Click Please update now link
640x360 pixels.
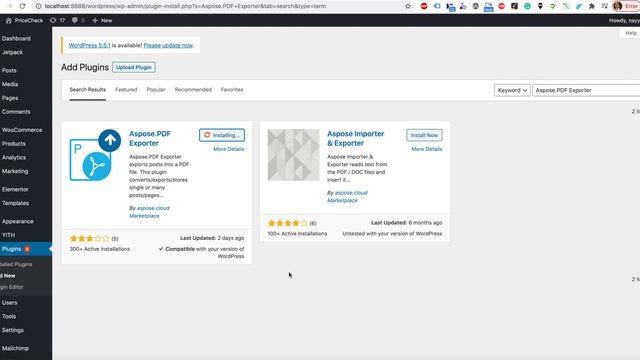[x=168, y=45]
